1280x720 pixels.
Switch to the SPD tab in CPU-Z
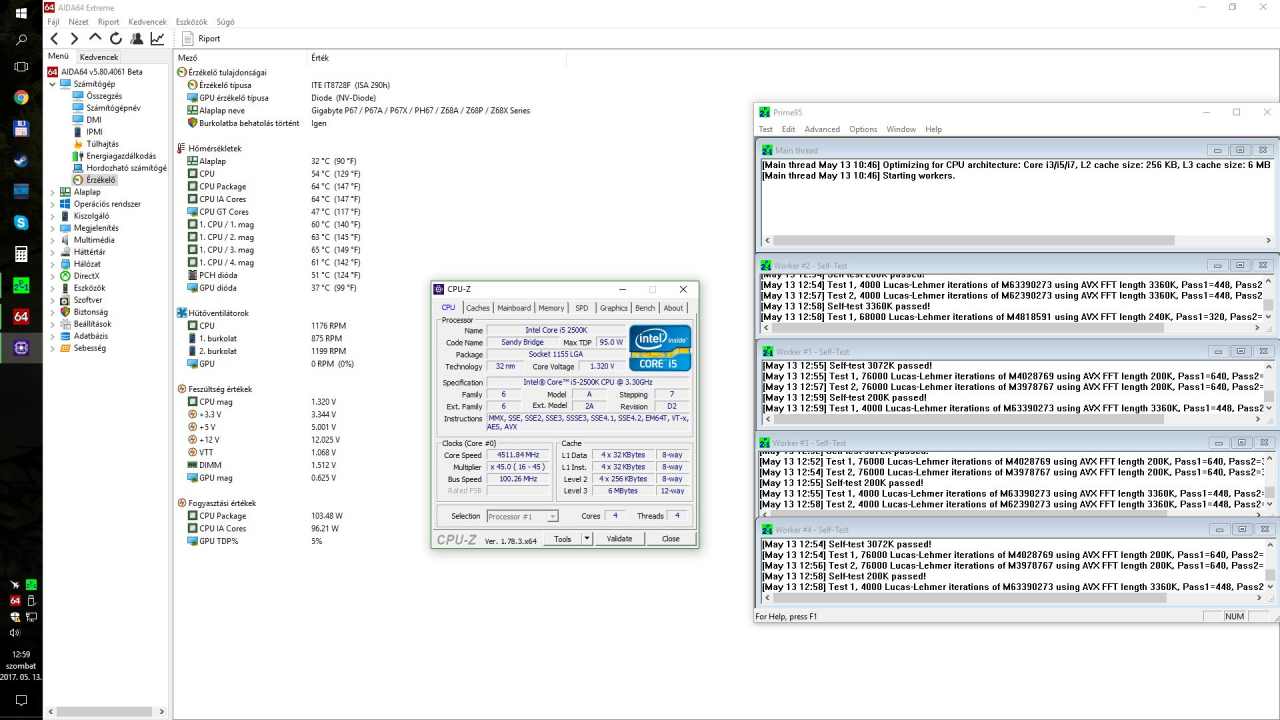point(581,308)
